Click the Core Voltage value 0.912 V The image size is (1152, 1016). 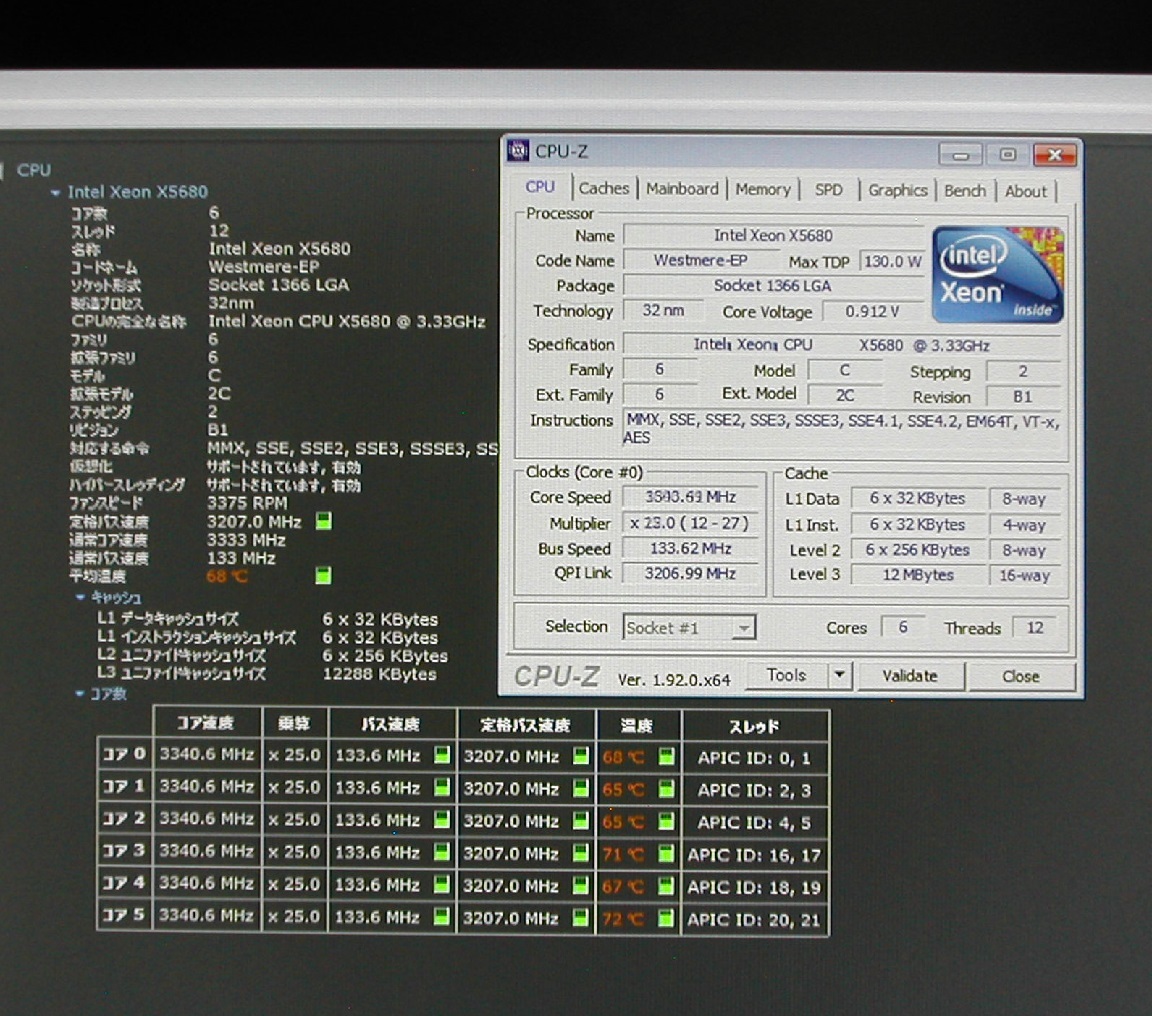pyautogui.click(x=872, y=311)
